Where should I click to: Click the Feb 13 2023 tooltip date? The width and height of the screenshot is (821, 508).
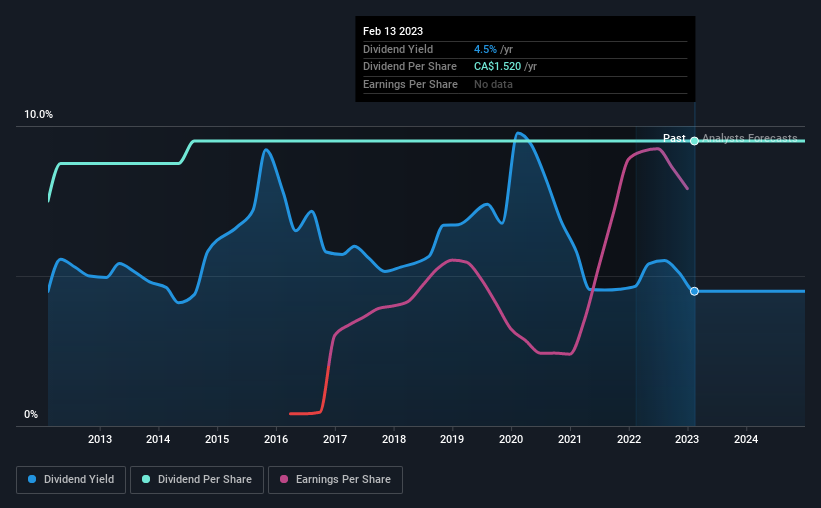point(393,31)
